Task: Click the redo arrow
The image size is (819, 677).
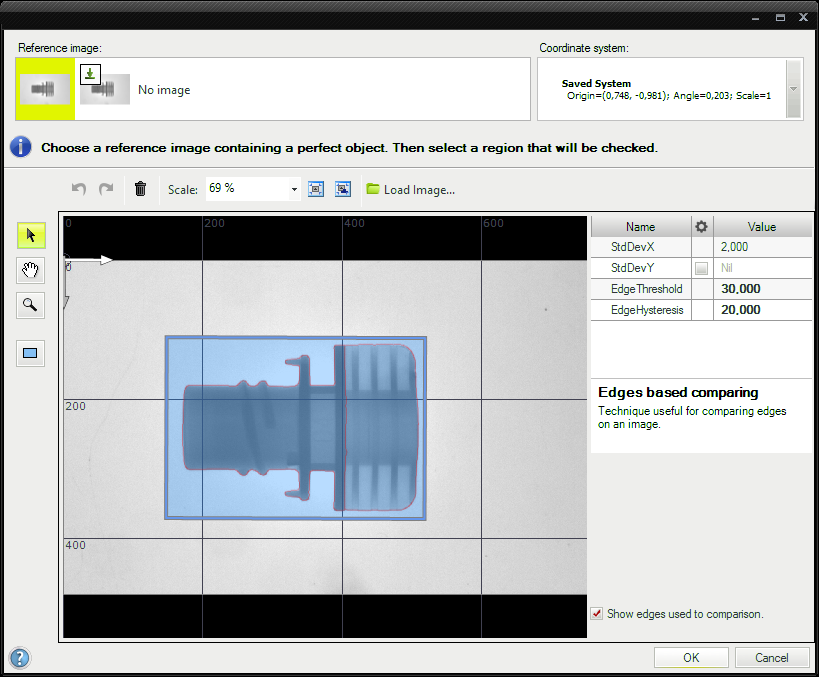Action: coord(106,189)
